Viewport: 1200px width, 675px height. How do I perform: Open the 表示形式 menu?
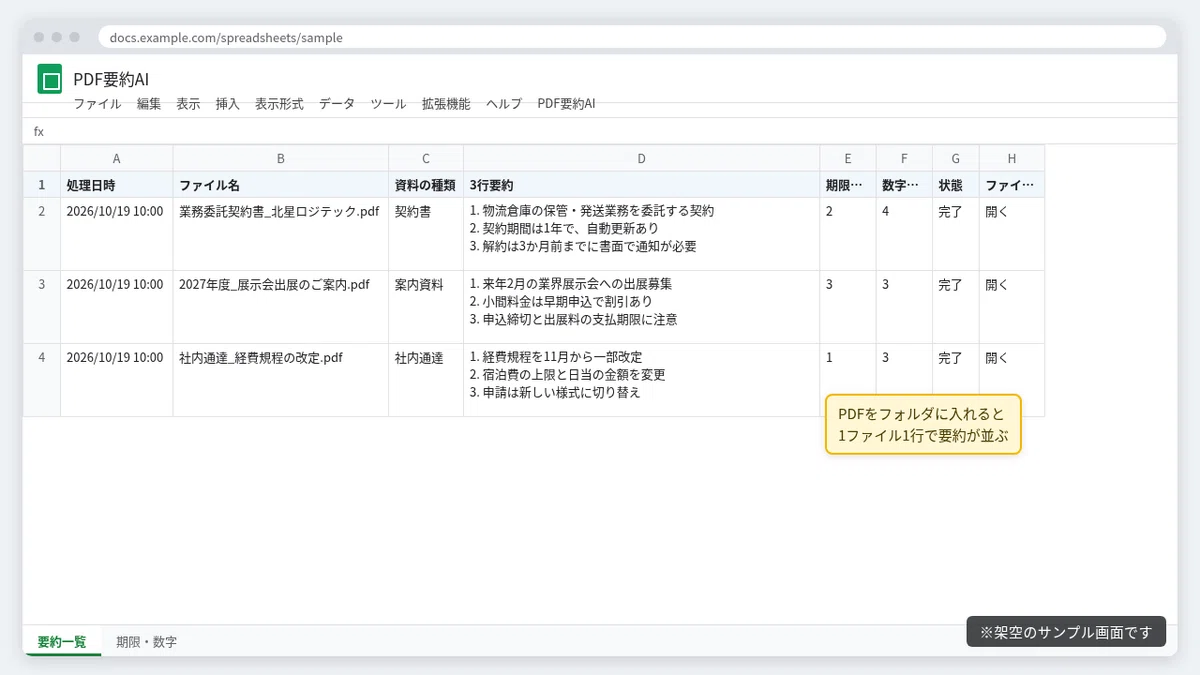pyautogui.click(x=279, y=104)
